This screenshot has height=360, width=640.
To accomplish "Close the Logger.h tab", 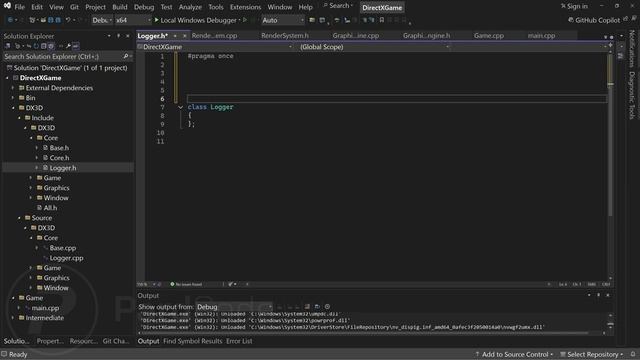I will coord(184,36).
